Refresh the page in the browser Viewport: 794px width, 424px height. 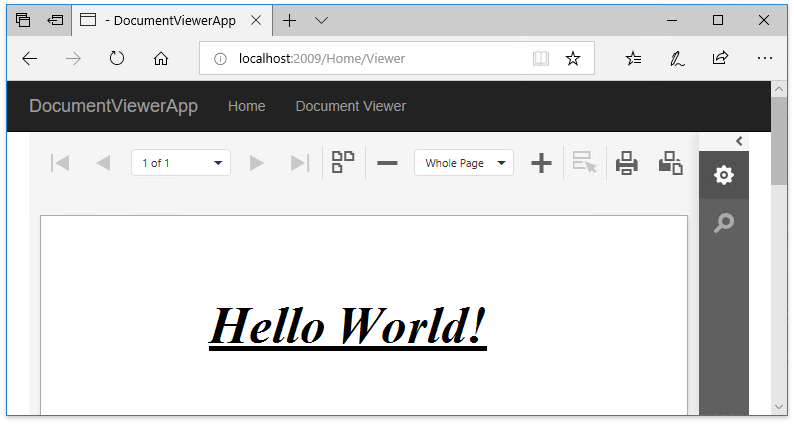(x=117, y=58)
